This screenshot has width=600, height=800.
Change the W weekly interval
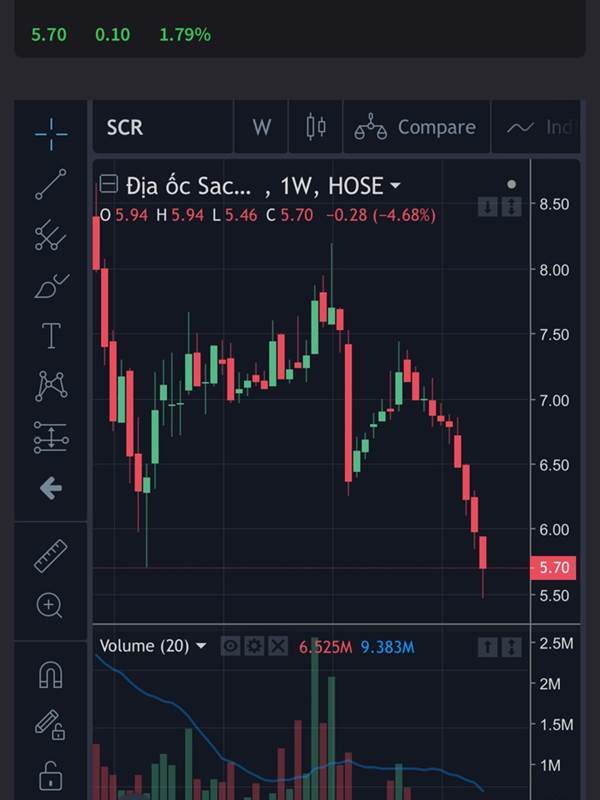tap(261, 127)
